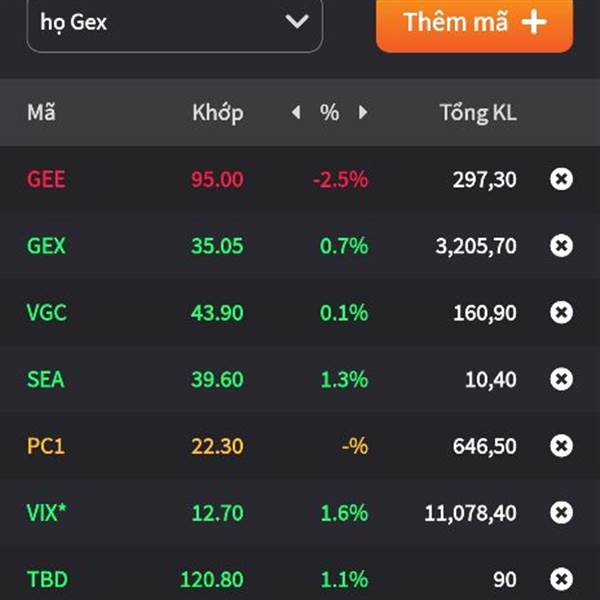
Task: Open the PC1 stock details
Action: [46, 446]
